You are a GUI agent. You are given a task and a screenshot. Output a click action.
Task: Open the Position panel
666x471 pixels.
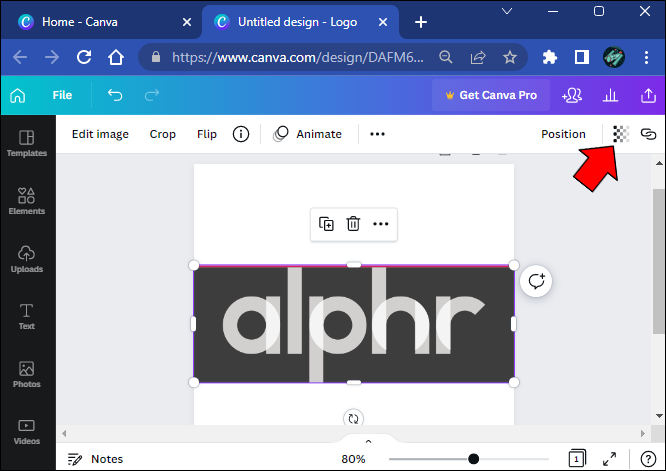pos(563,134)
